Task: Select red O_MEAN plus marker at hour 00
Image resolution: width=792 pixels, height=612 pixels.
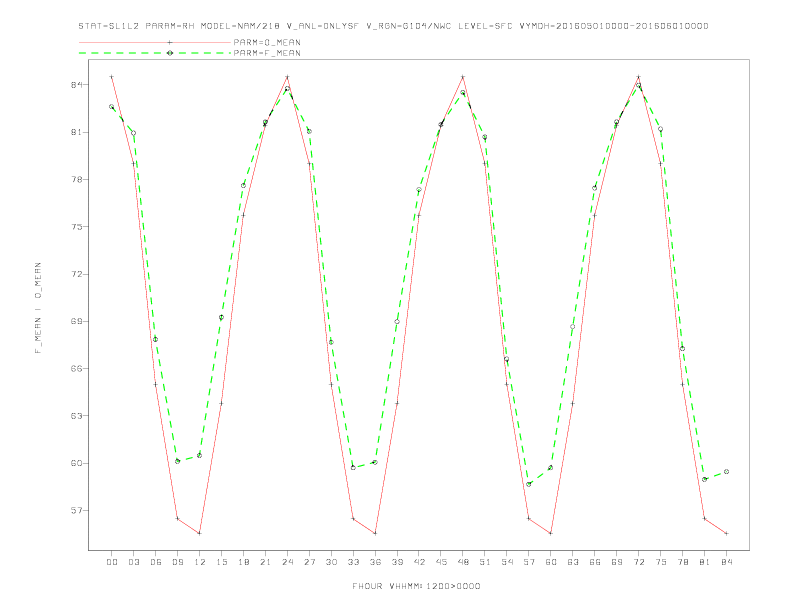Action: tap(112, 77)
